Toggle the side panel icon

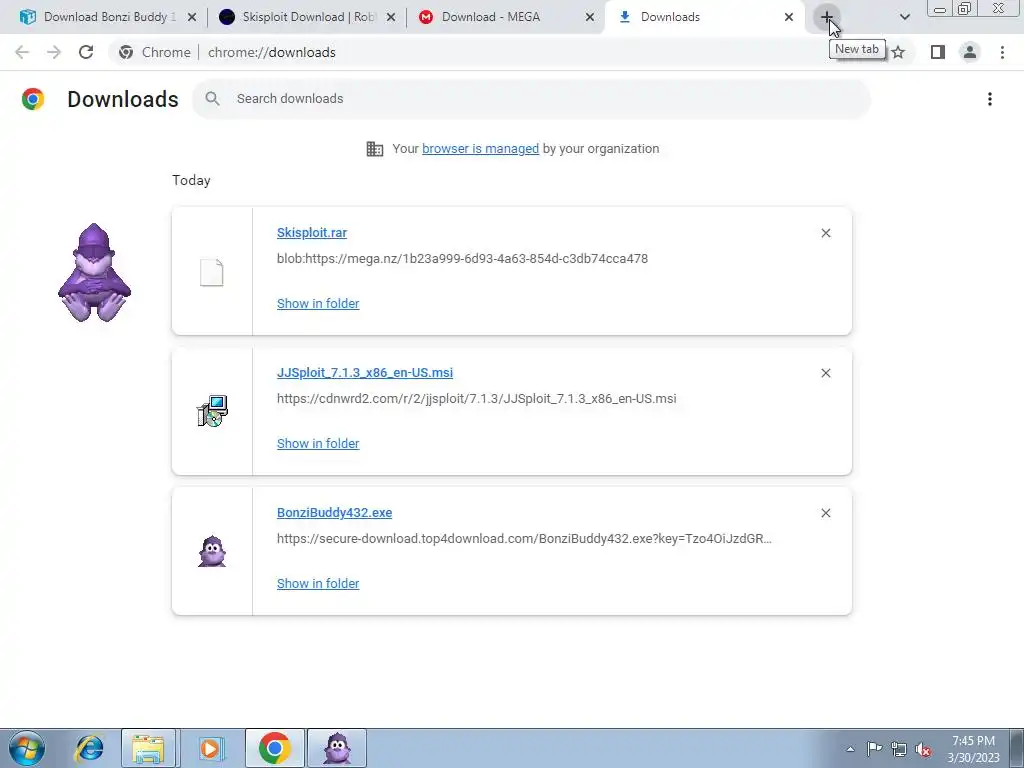tap(938, 52)
